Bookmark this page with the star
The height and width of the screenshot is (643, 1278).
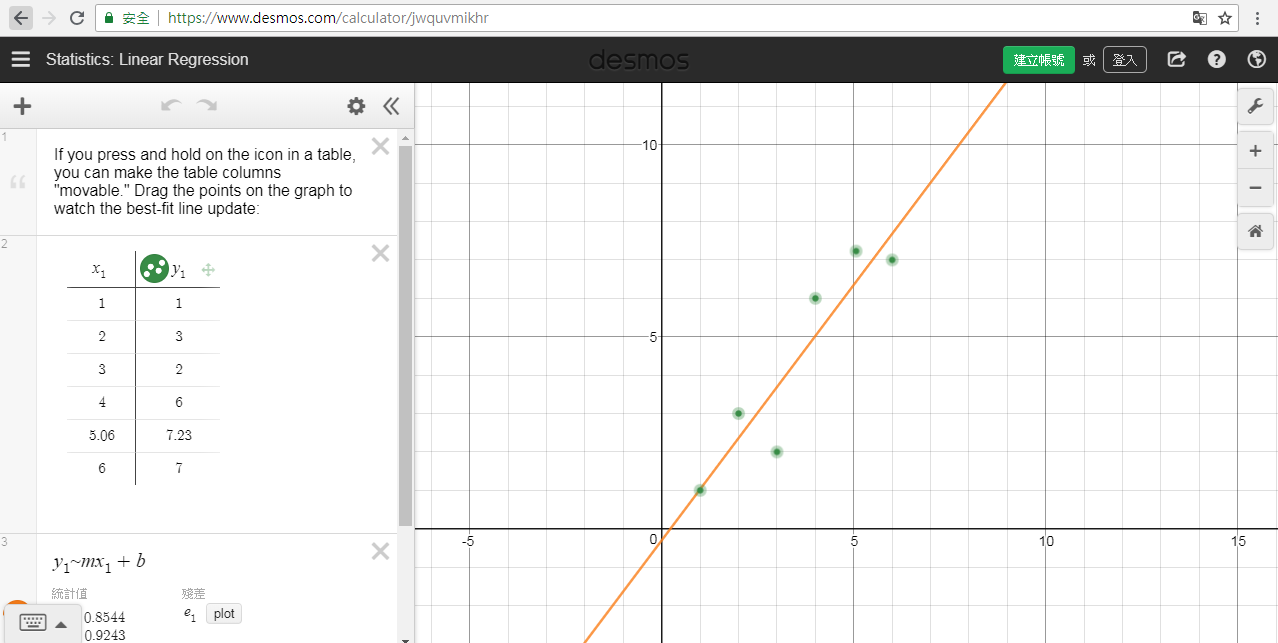(1224, 18)
